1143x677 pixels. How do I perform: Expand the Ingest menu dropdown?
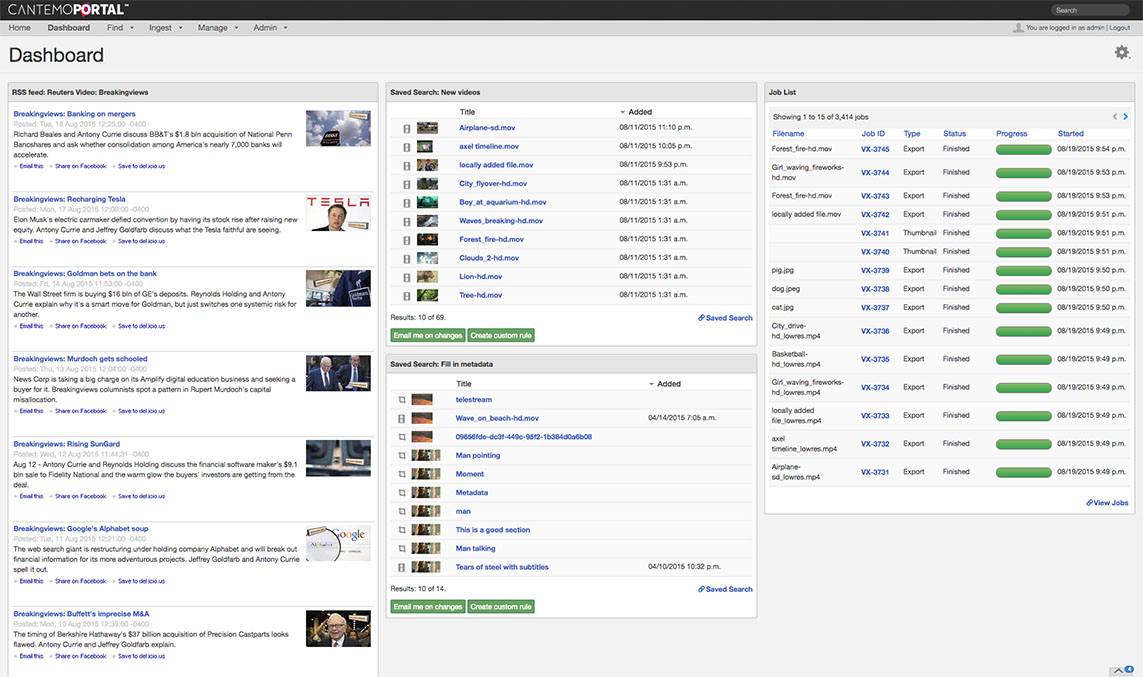(x=165, y=28)
